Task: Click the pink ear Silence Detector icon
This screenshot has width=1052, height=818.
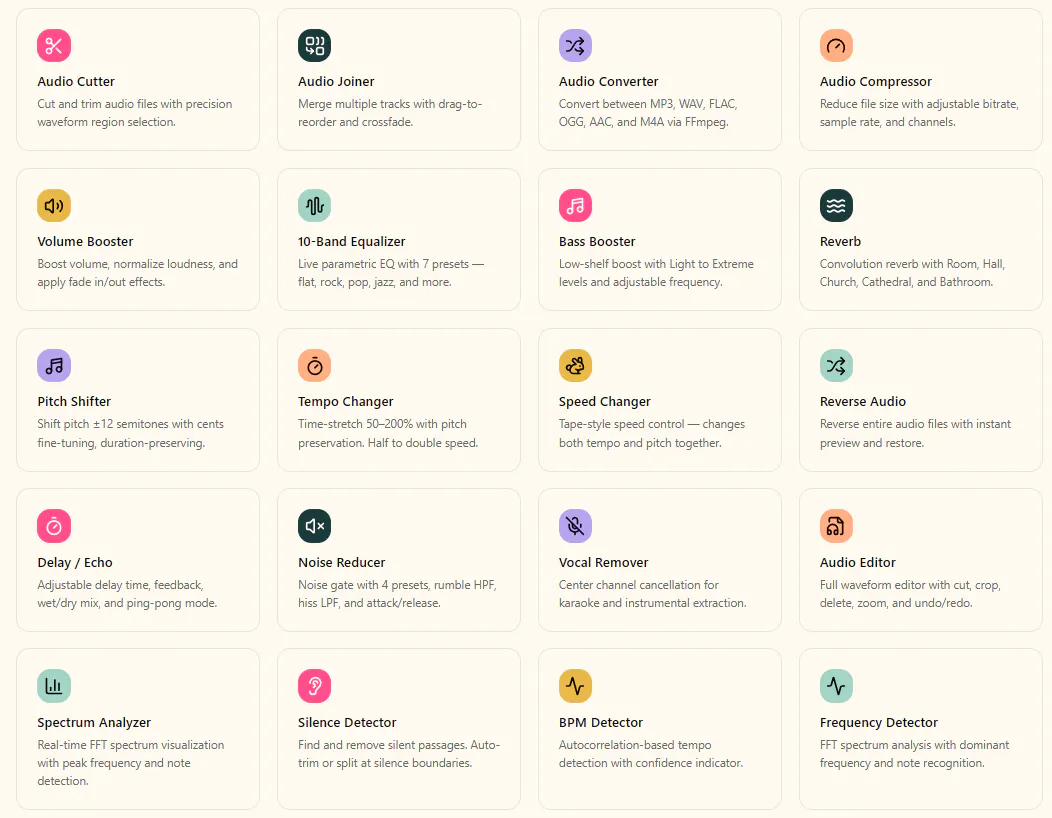Action: (315, 686)
